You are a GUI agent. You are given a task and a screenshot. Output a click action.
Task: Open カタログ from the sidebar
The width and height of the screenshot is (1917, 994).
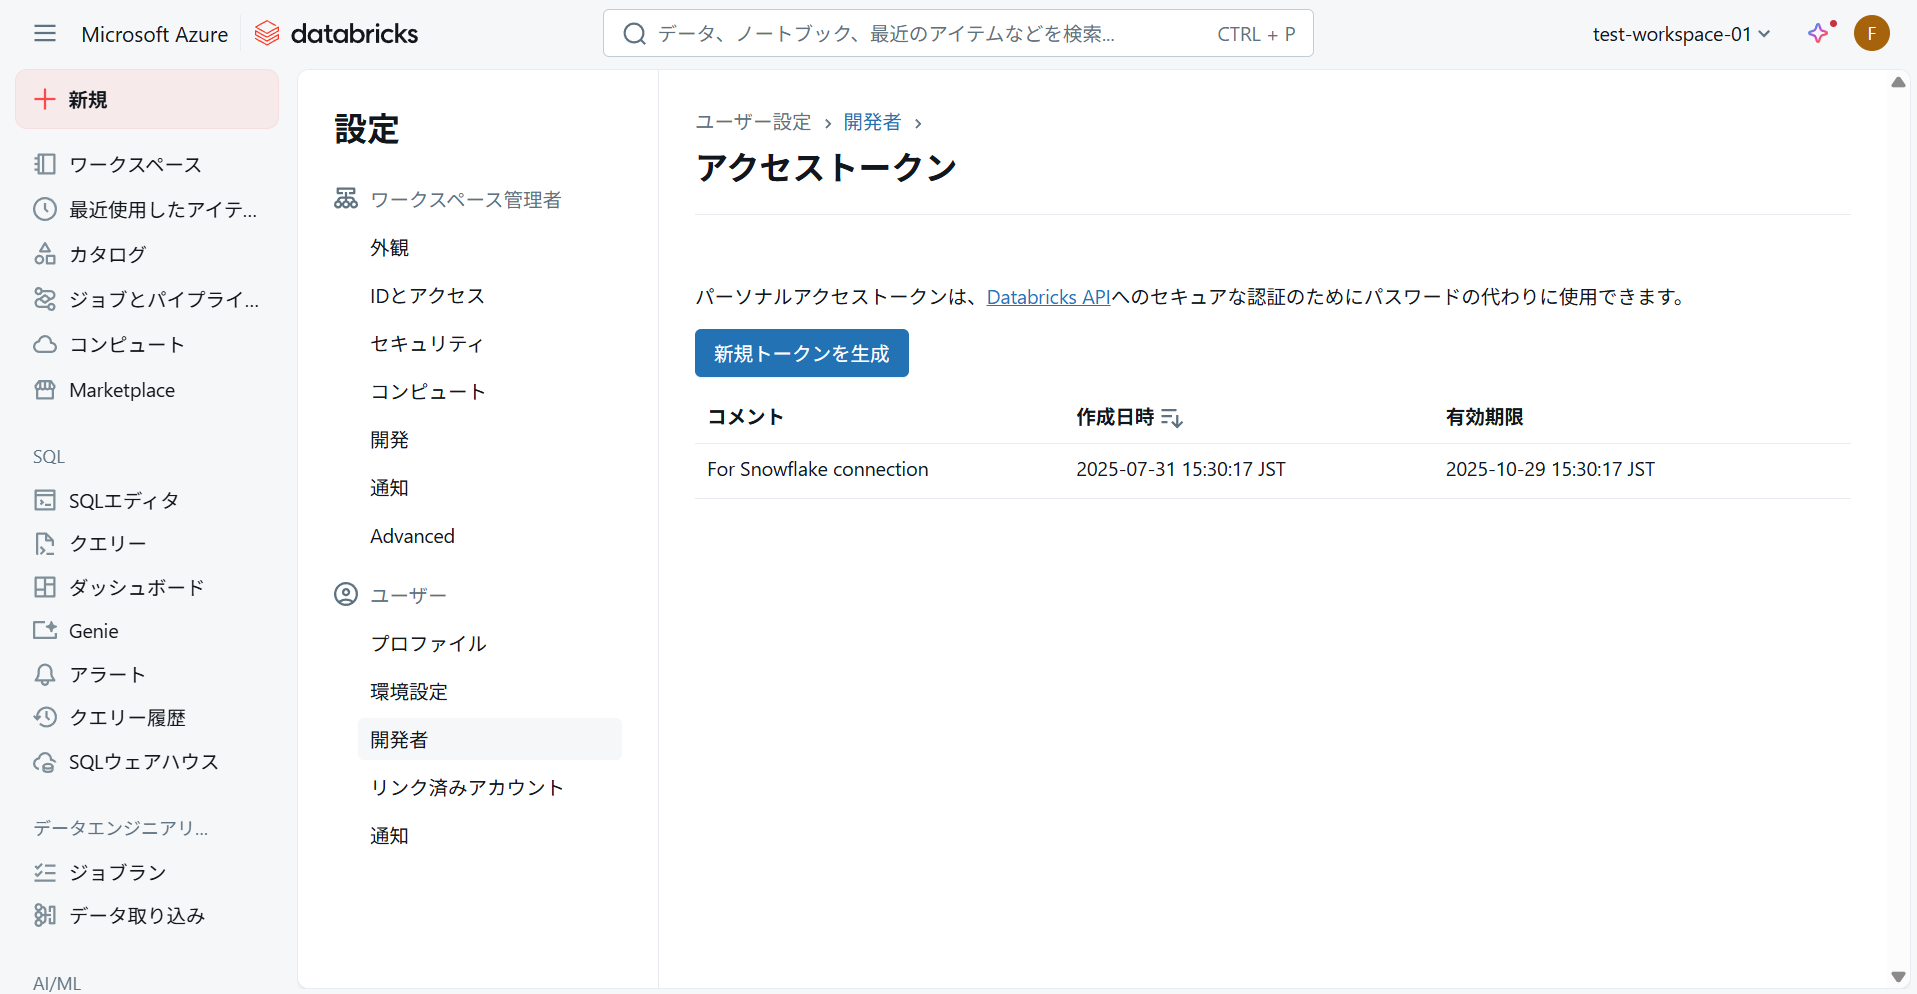[107, 255]
